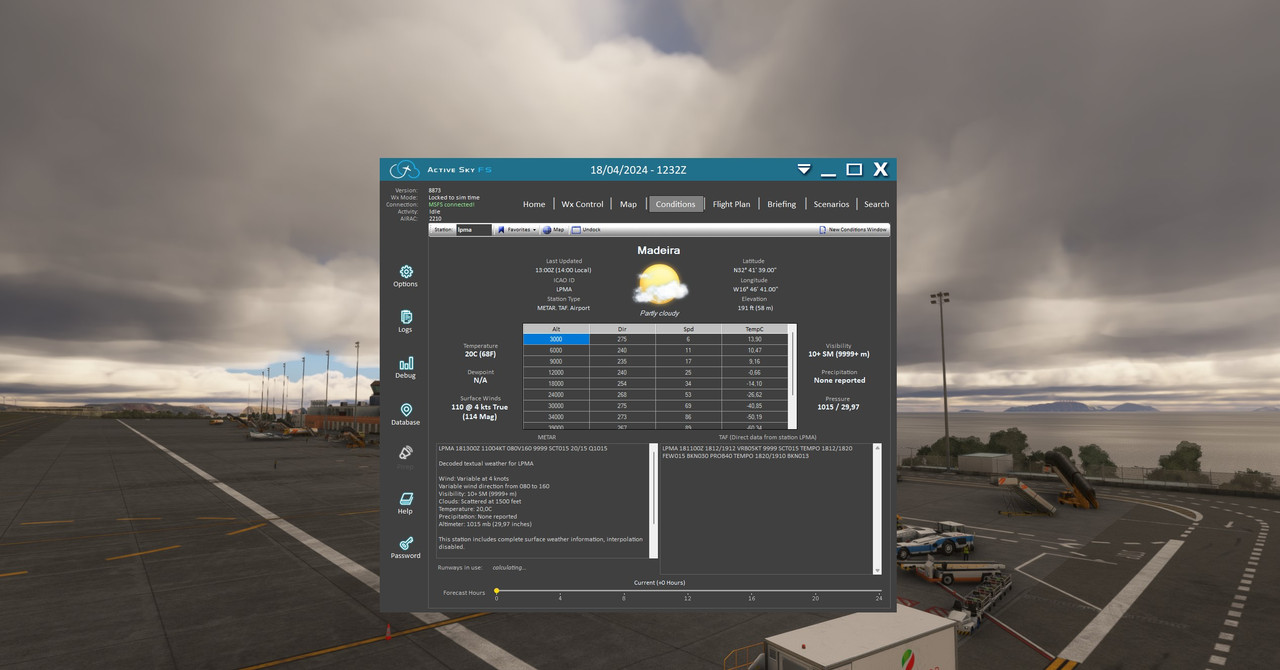Open the Map tab
Image resolution: width=1280 pixels, height=670 pixels.
(x=628, y=204)
